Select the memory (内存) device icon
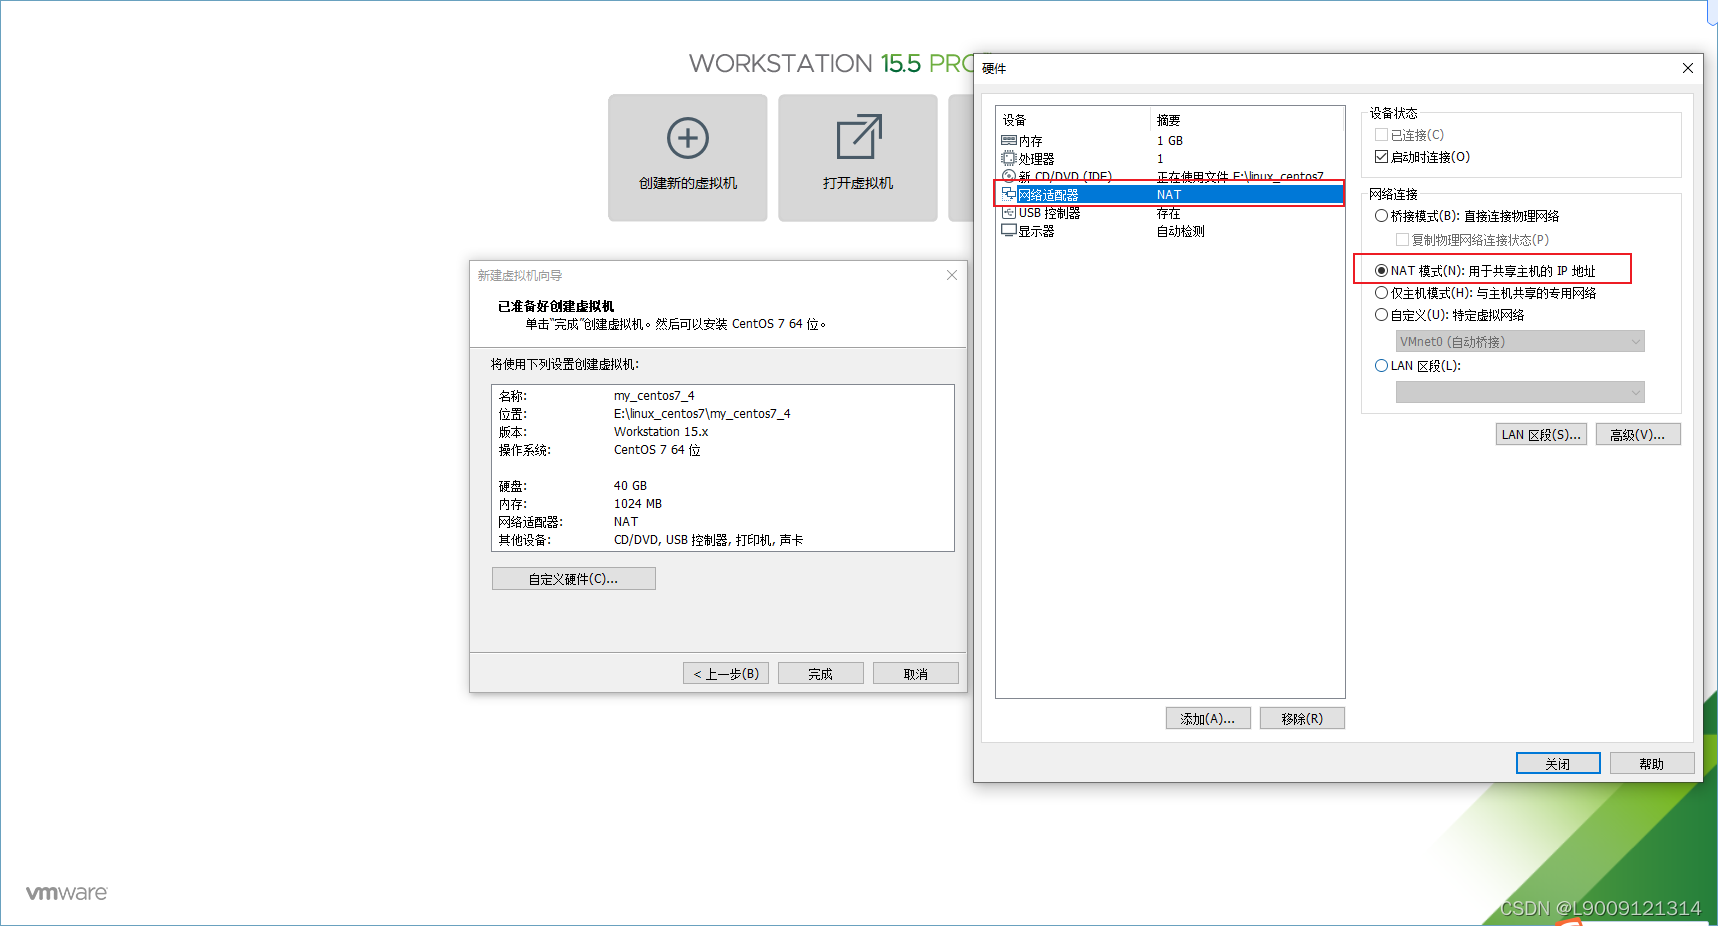Screen dimensions: 1718x926 pyautogui.click(x=1009, y=141)
